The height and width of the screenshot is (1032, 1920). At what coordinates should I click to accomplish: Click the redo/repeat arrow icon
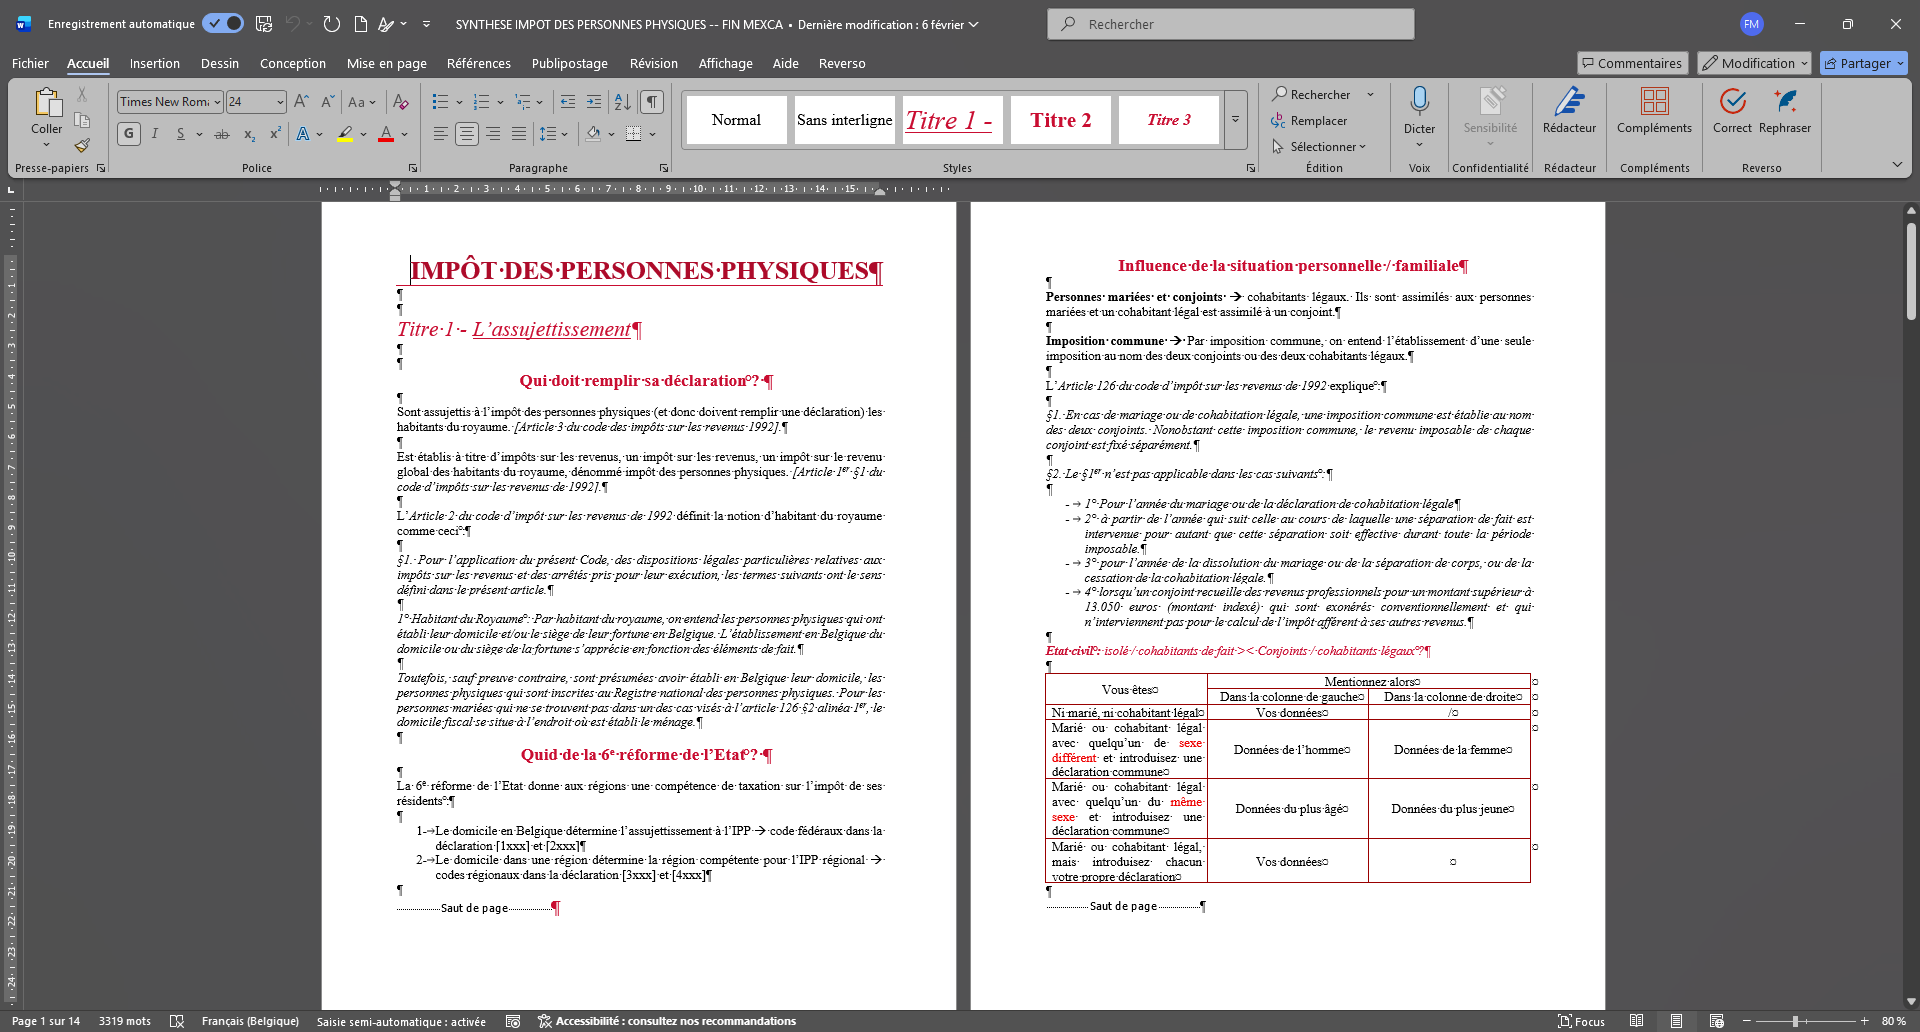click(332, 24)
